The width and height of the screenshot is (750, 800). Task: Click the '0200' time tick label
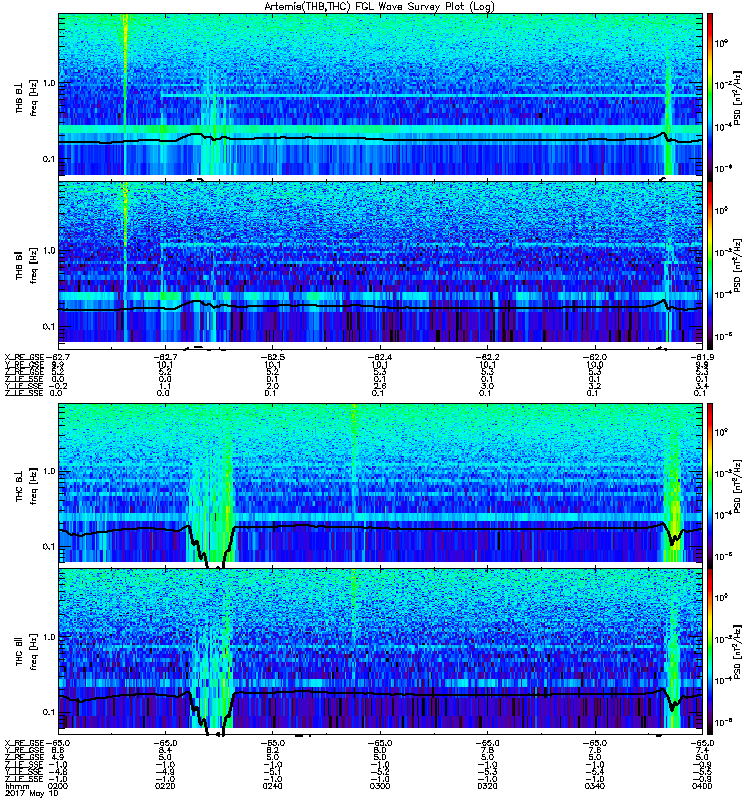(x=57, y=786)
